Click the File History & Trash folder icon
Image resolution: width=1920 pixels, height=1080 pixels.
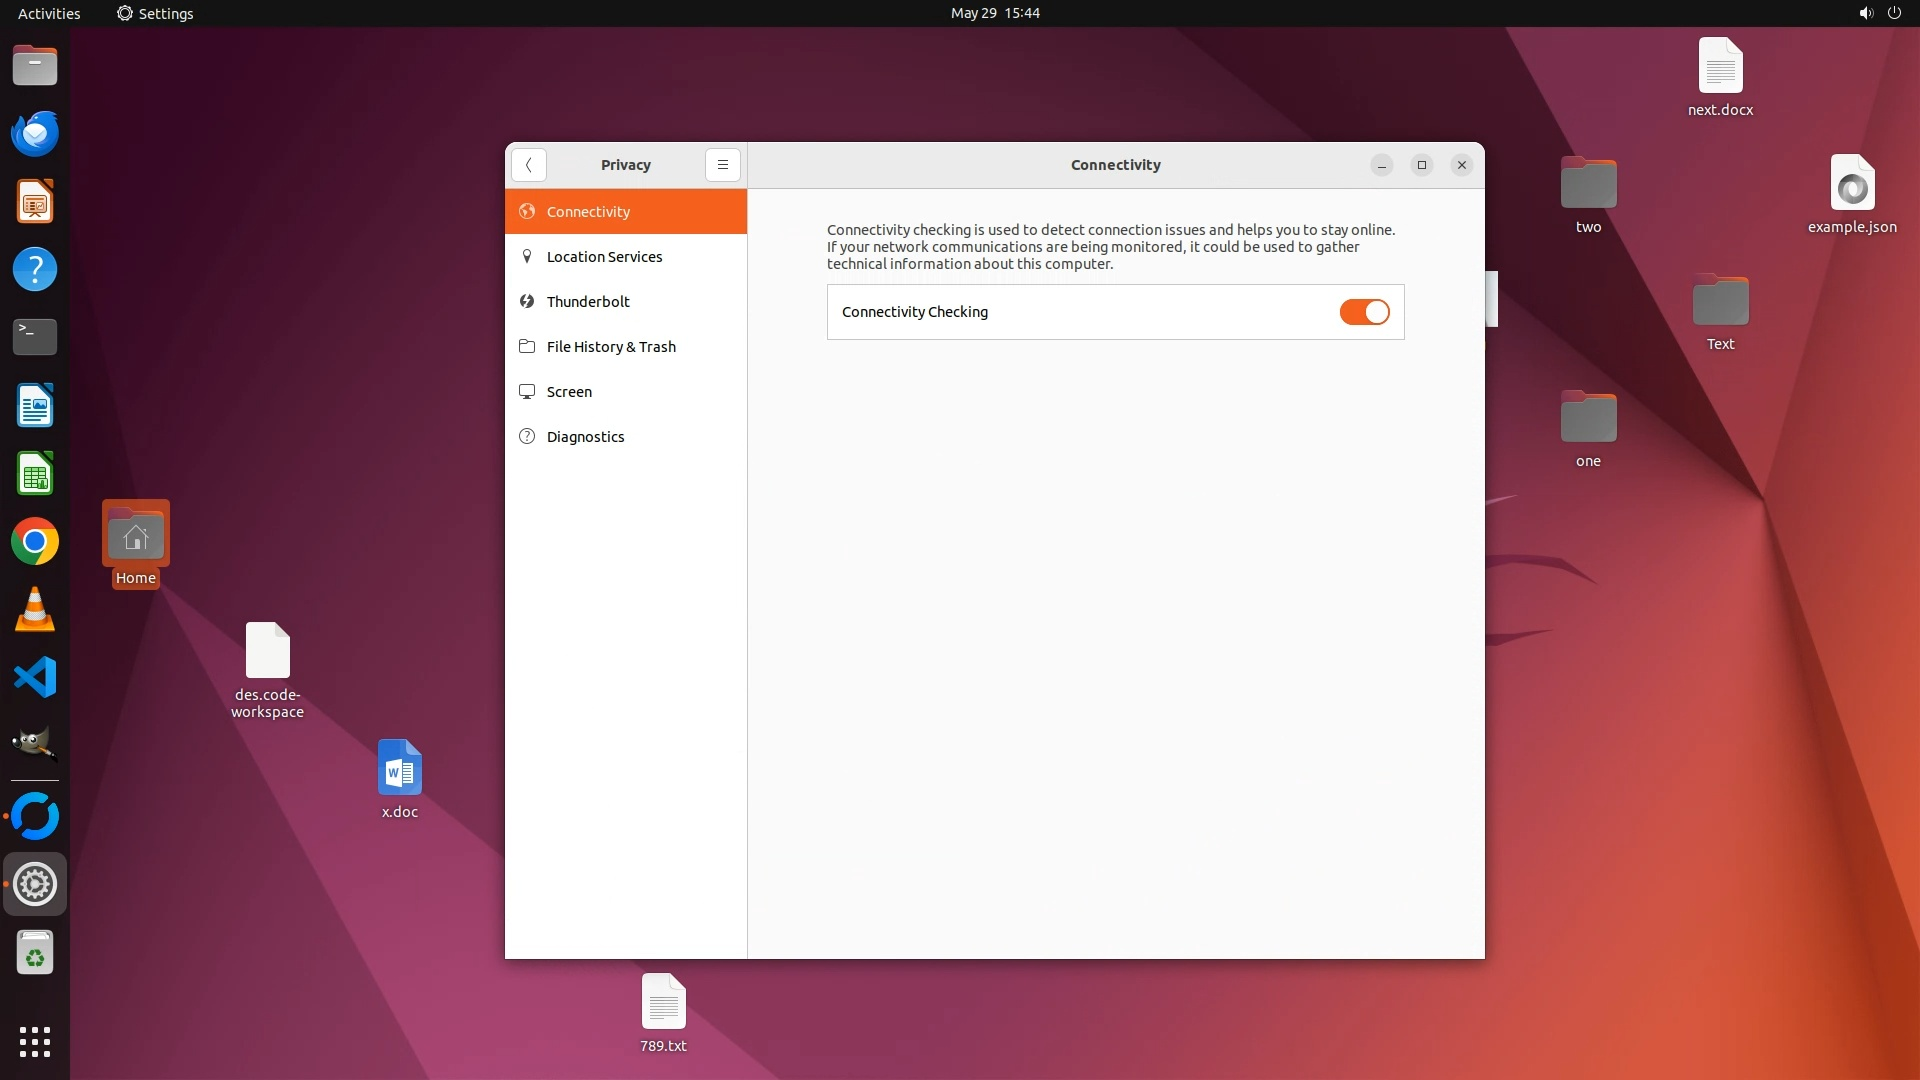pos(527,347)
